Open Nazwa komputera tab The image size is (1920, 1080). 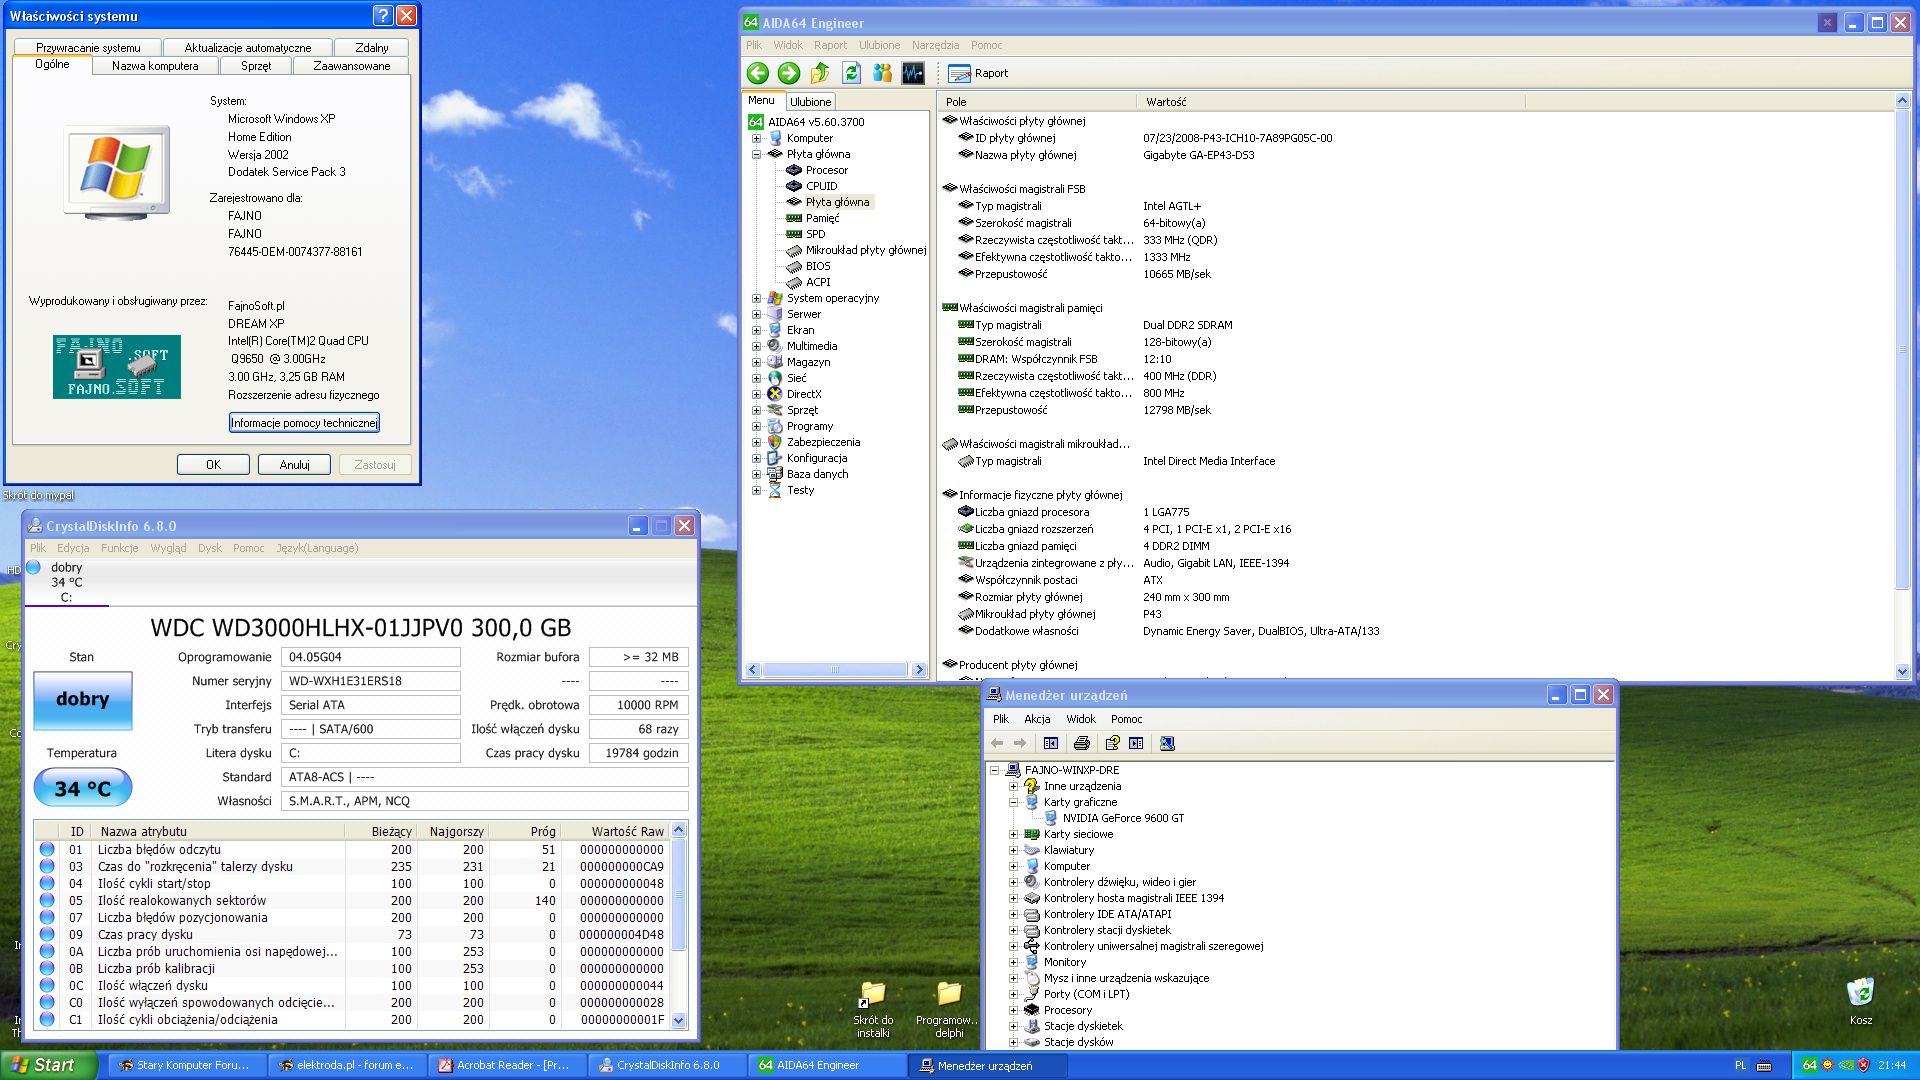[155, 66]
